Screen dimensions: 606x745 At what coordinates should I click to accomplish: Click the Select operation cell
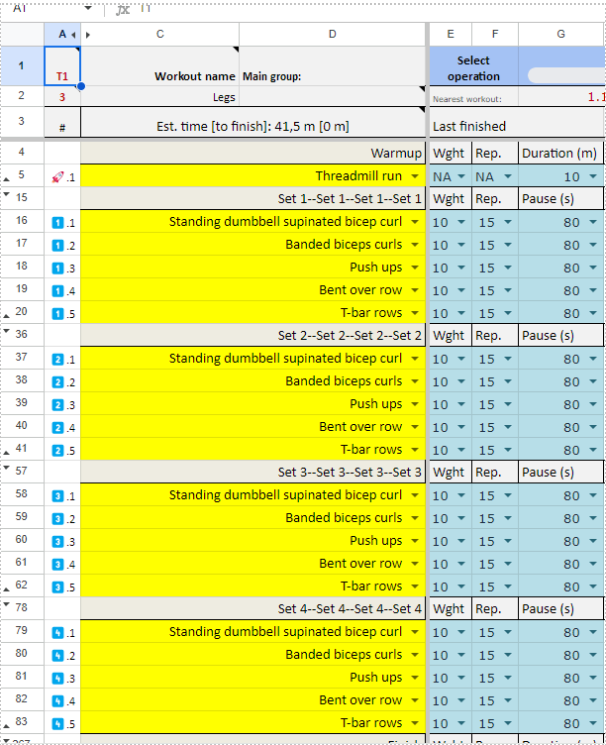coord(473,68)
